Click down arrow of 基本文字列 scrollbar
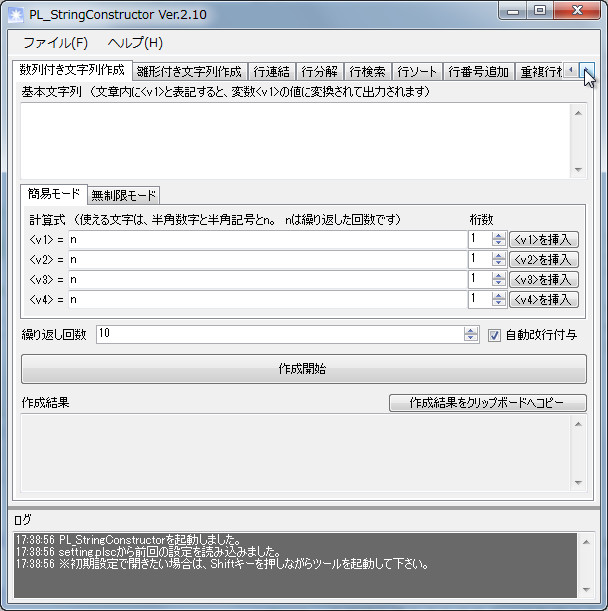The width and height of the screenshot is (608, 611). 578,170
